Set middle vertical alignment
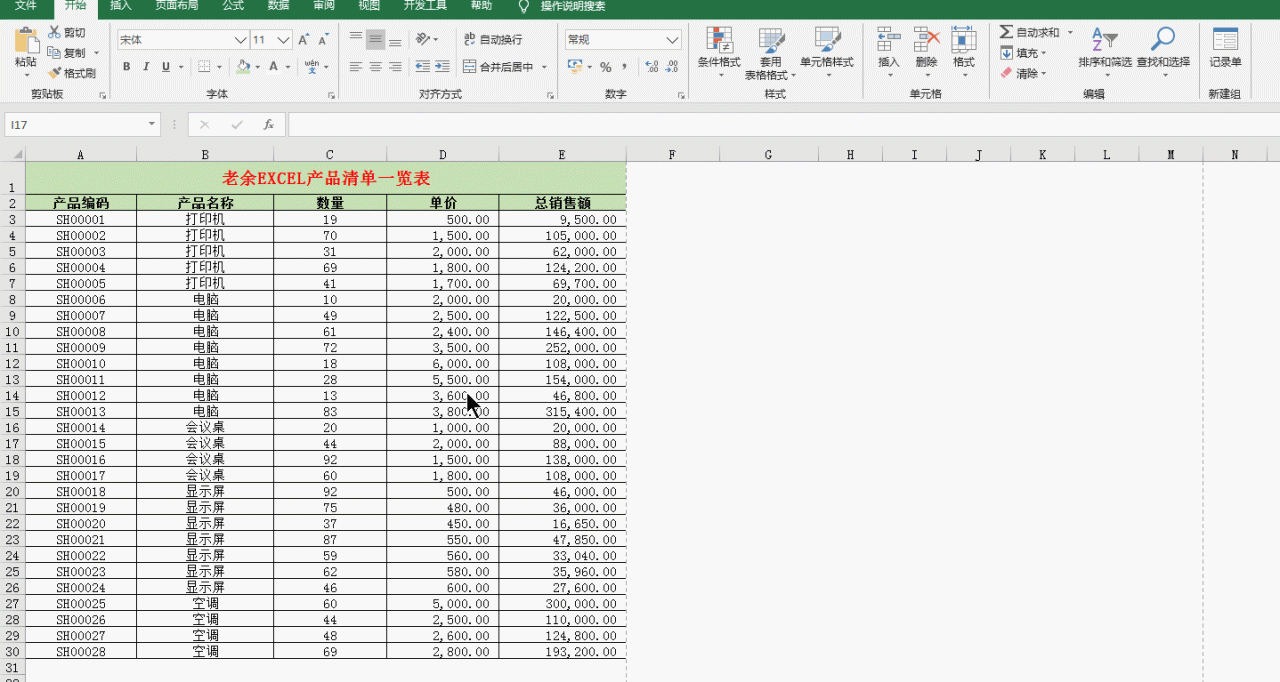Image resolution: width=1280 pixels, height=682 pixels. 375,40
